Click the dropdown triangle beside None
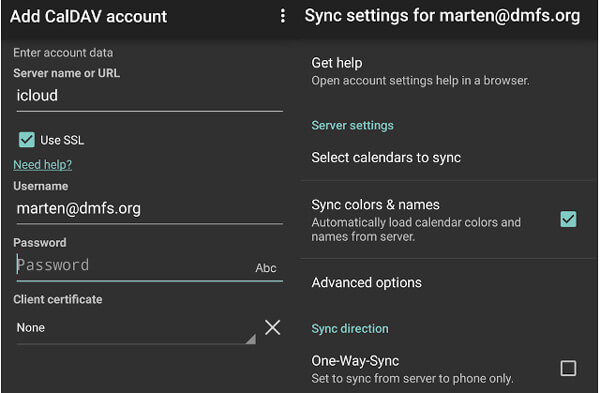Screen dimensions: 600x393 click(251, 339)
